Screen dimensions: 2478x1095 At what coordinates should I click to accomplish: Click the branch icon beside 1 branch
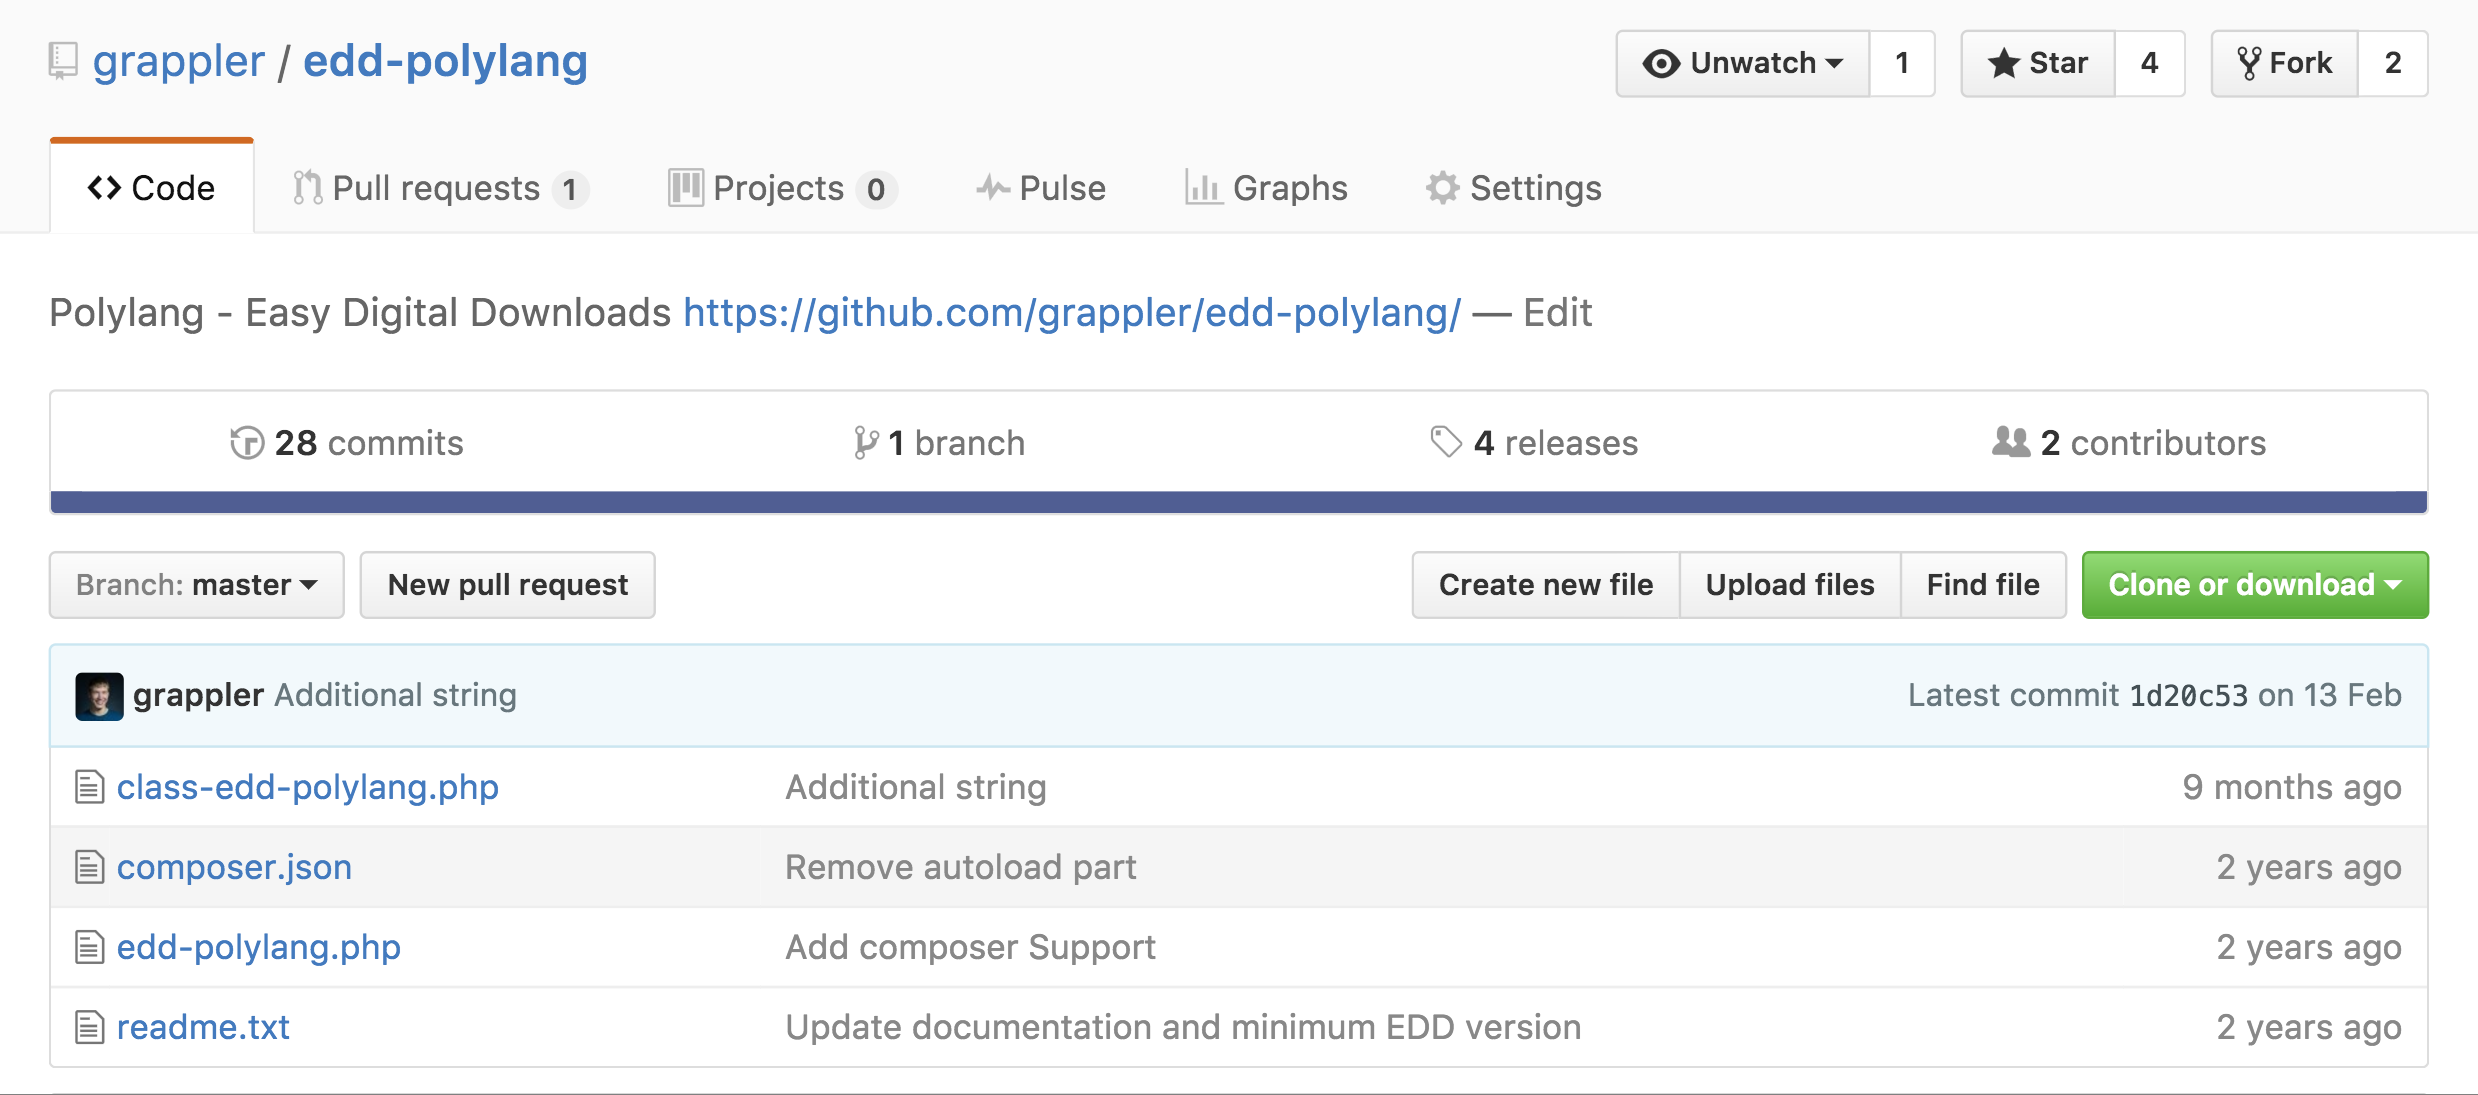pyautogui.click(x=866, y=443)
